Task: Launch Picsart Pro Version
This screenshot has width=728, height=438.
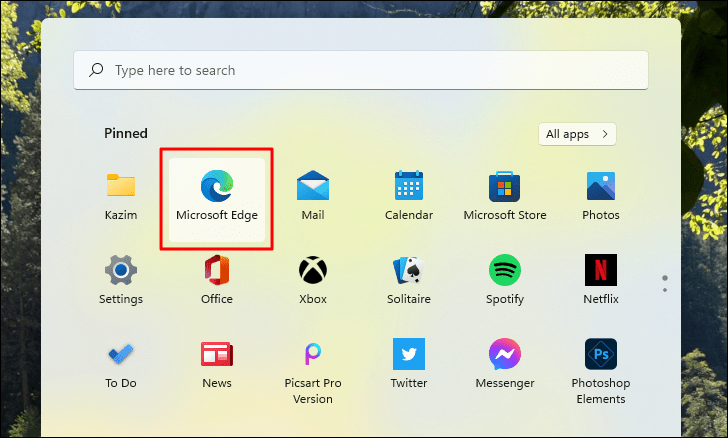Action: (313, 373)
